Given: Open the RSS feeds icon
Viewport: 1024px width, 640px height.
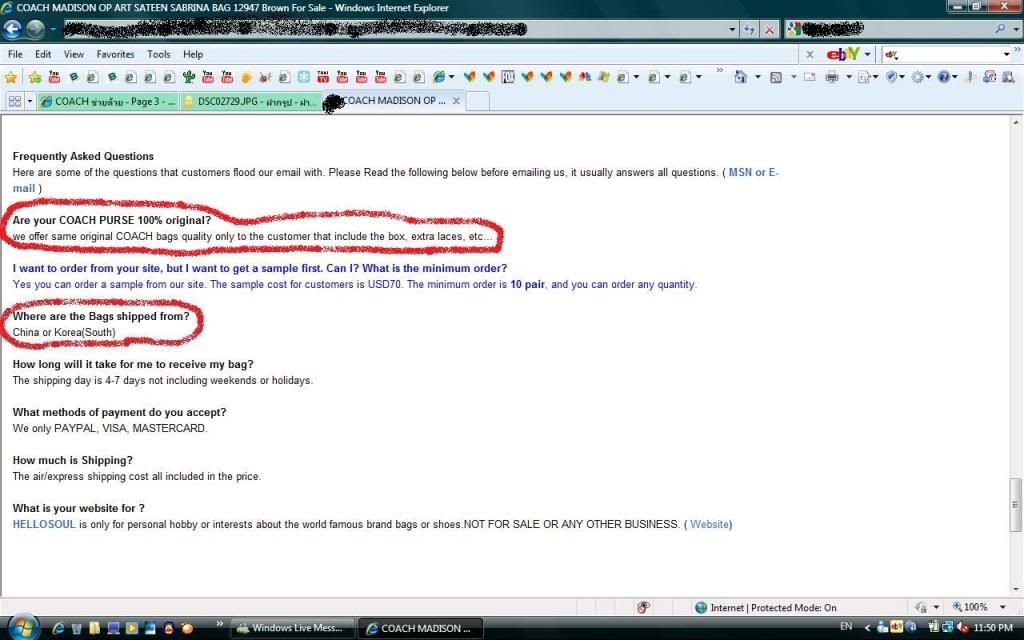Looking at the screenshot, I should tap(775, 77).
